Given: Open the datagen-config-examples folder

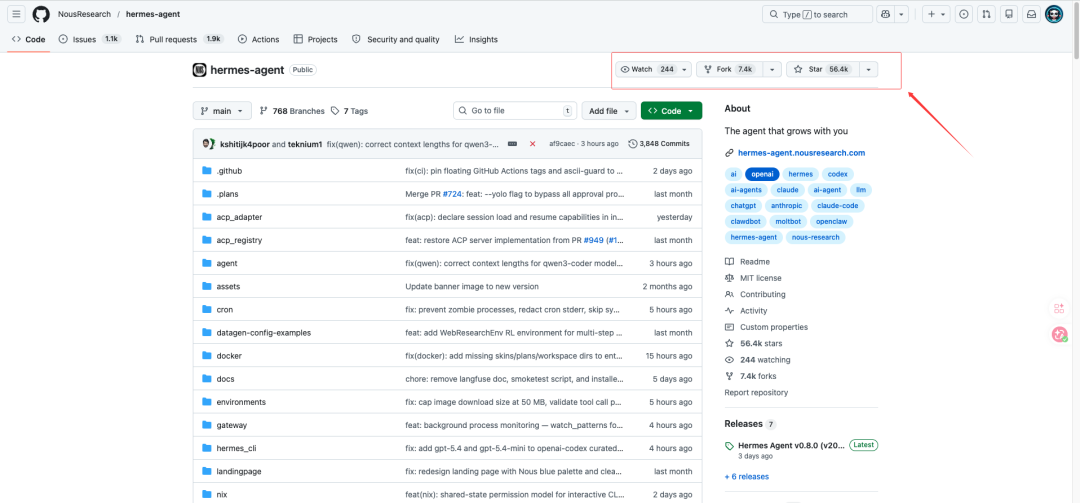Looking at the screenshot, I should (x=264, y=333).
